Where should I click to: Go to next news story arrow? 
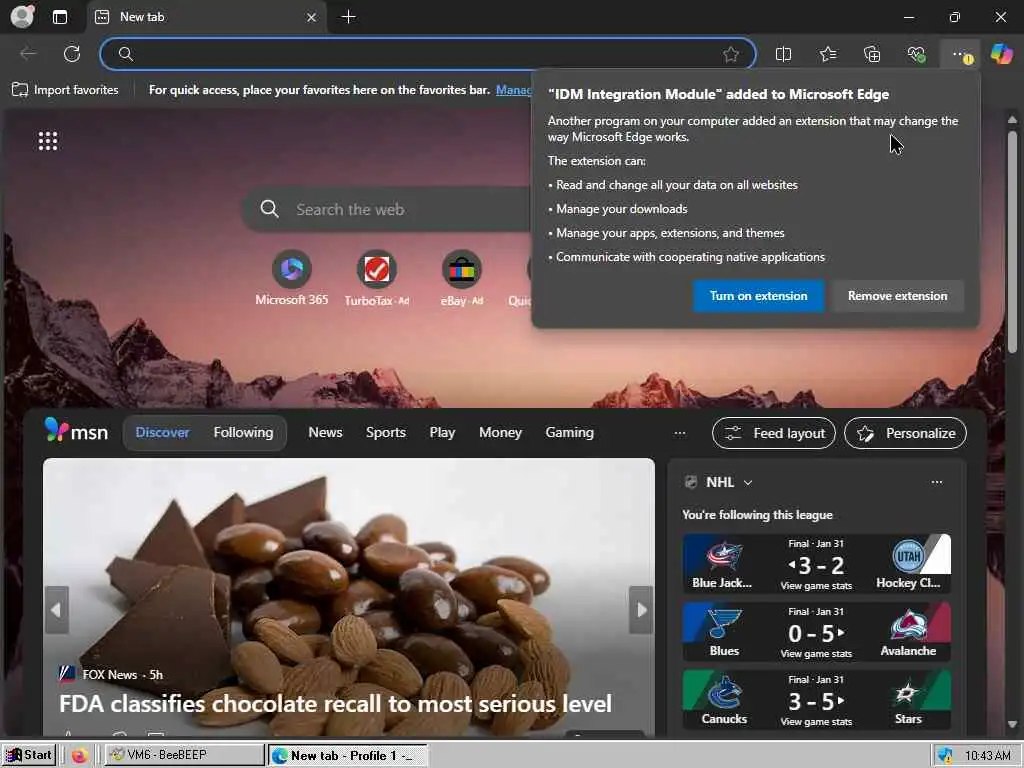pos(641,609)
